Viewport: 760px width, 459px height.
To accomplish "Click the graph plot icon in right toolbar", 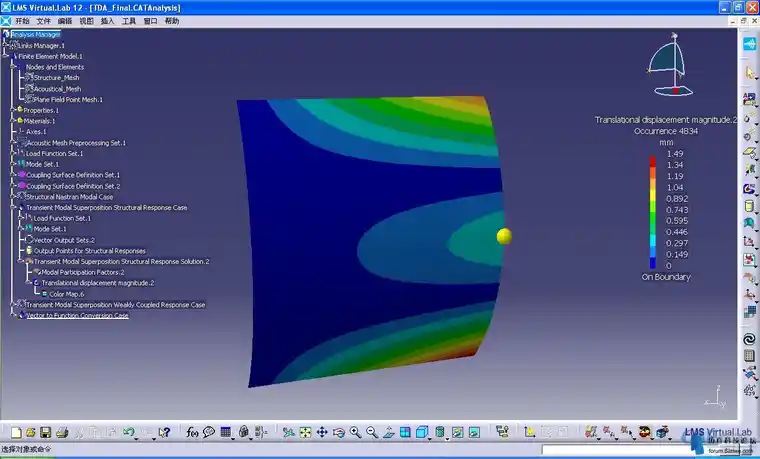I will click(x=749, y=241).
